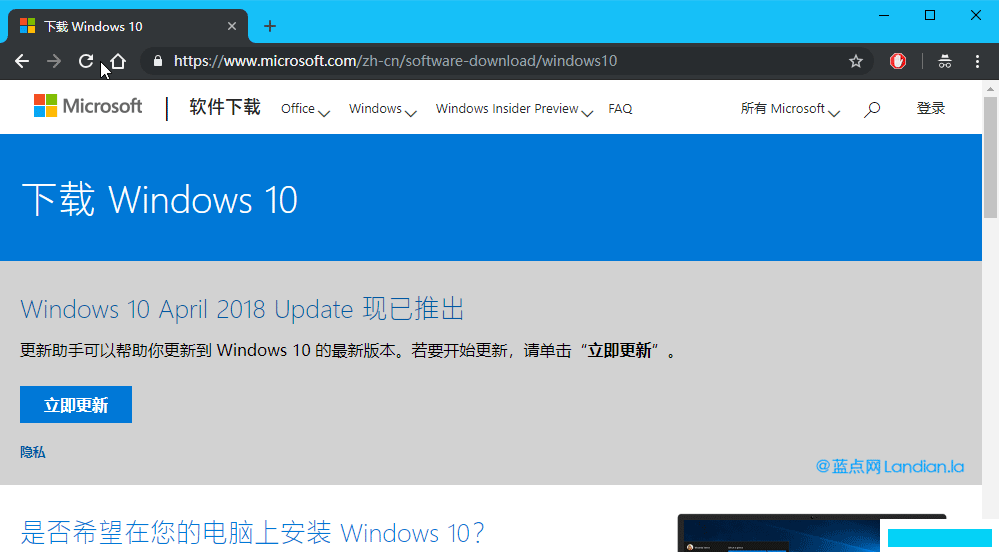This screenshot has width=999, height=552.
Task: Open the browser home page
Action: tap(118, 61)
